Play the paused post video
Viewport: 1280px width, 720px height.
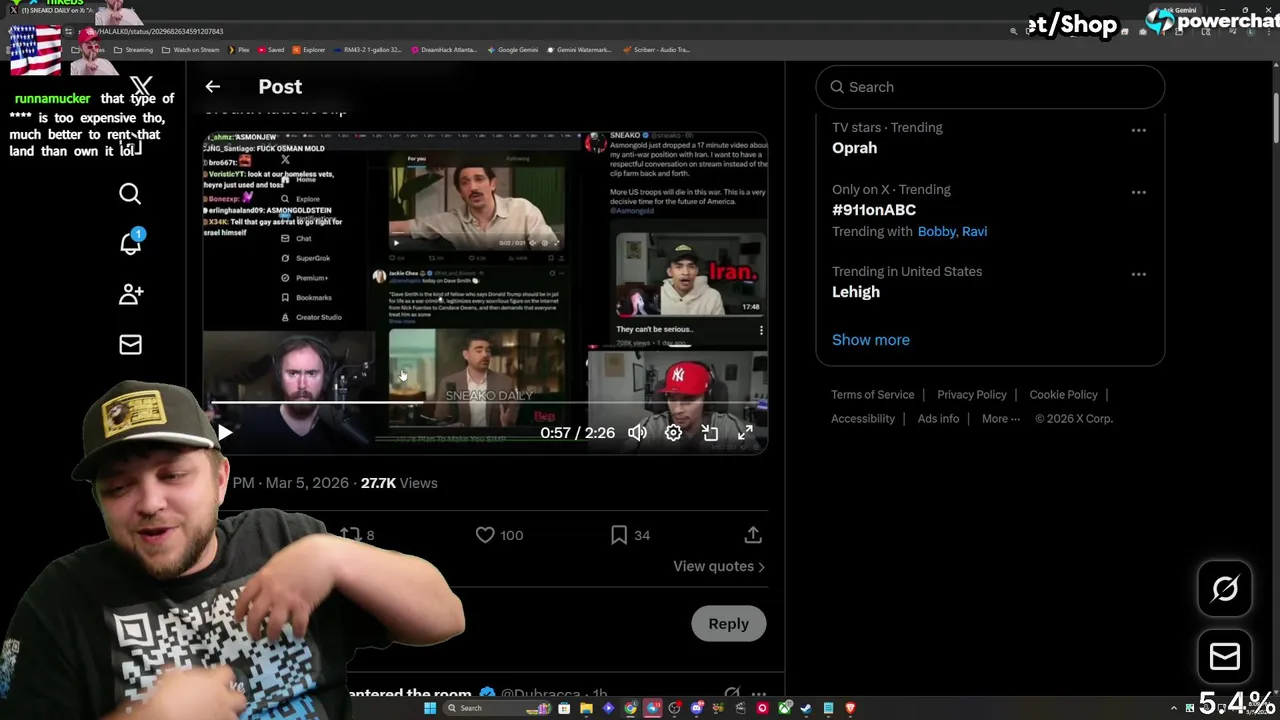tap(225, 433)
